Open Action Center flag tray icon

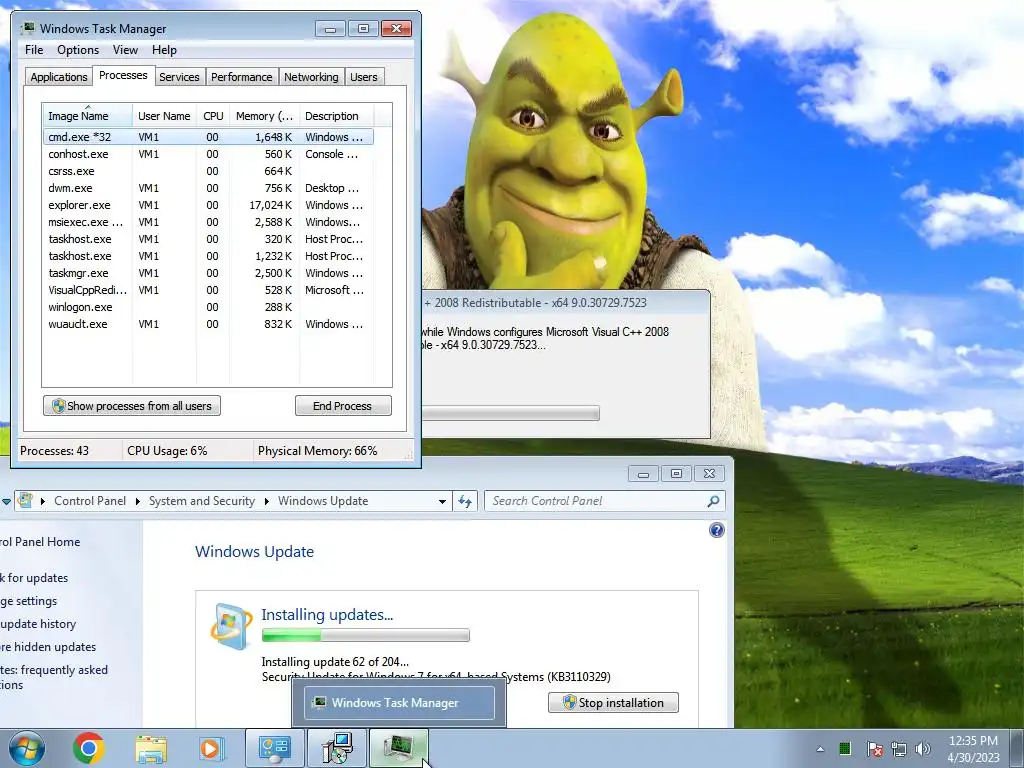pyautogui.click(x=874, y=748)
